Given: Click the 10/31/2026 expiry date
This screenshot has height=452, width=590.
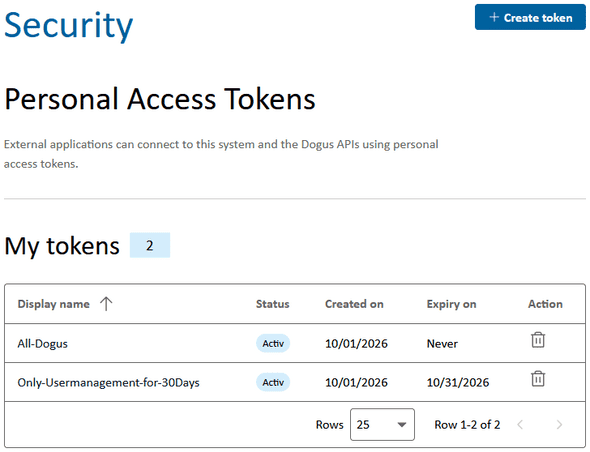Looking at the screenshot, I should click(x=458, y=383).
